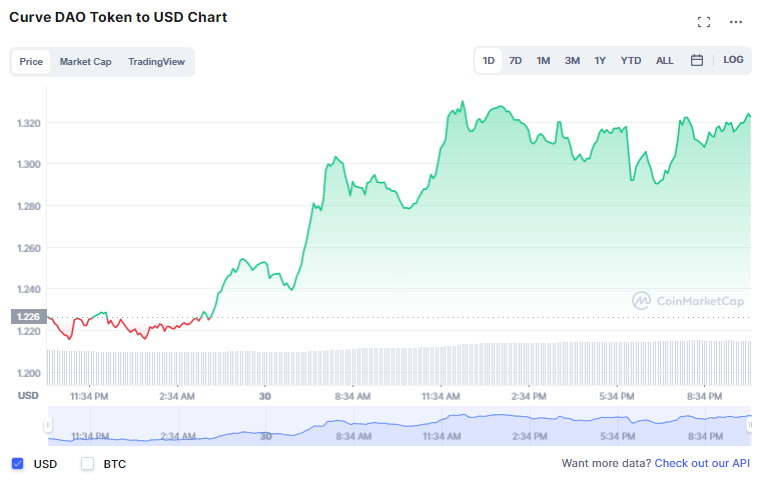The height and width of the screenshot is (484, 769).
Task: Switch to the TradingView tab
Action: (x=156, y=62)
